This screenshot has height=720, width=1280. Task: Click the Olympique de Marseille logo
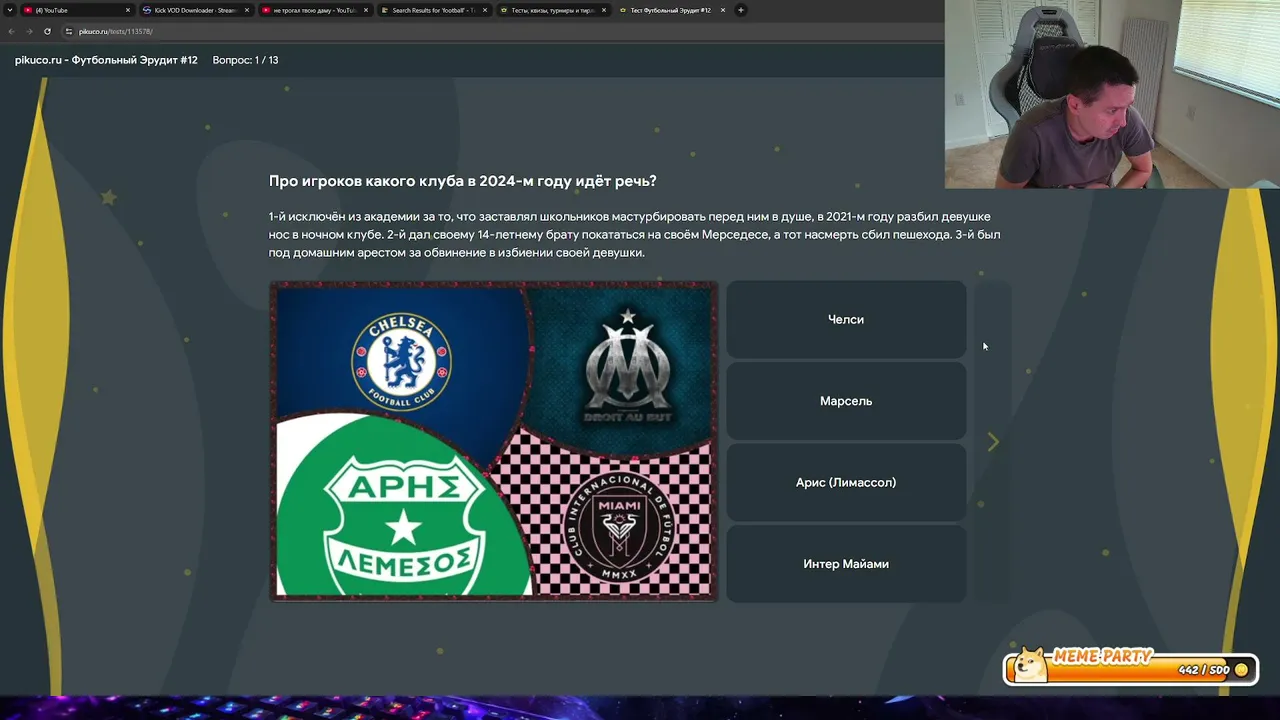click(x=628, y=365)
